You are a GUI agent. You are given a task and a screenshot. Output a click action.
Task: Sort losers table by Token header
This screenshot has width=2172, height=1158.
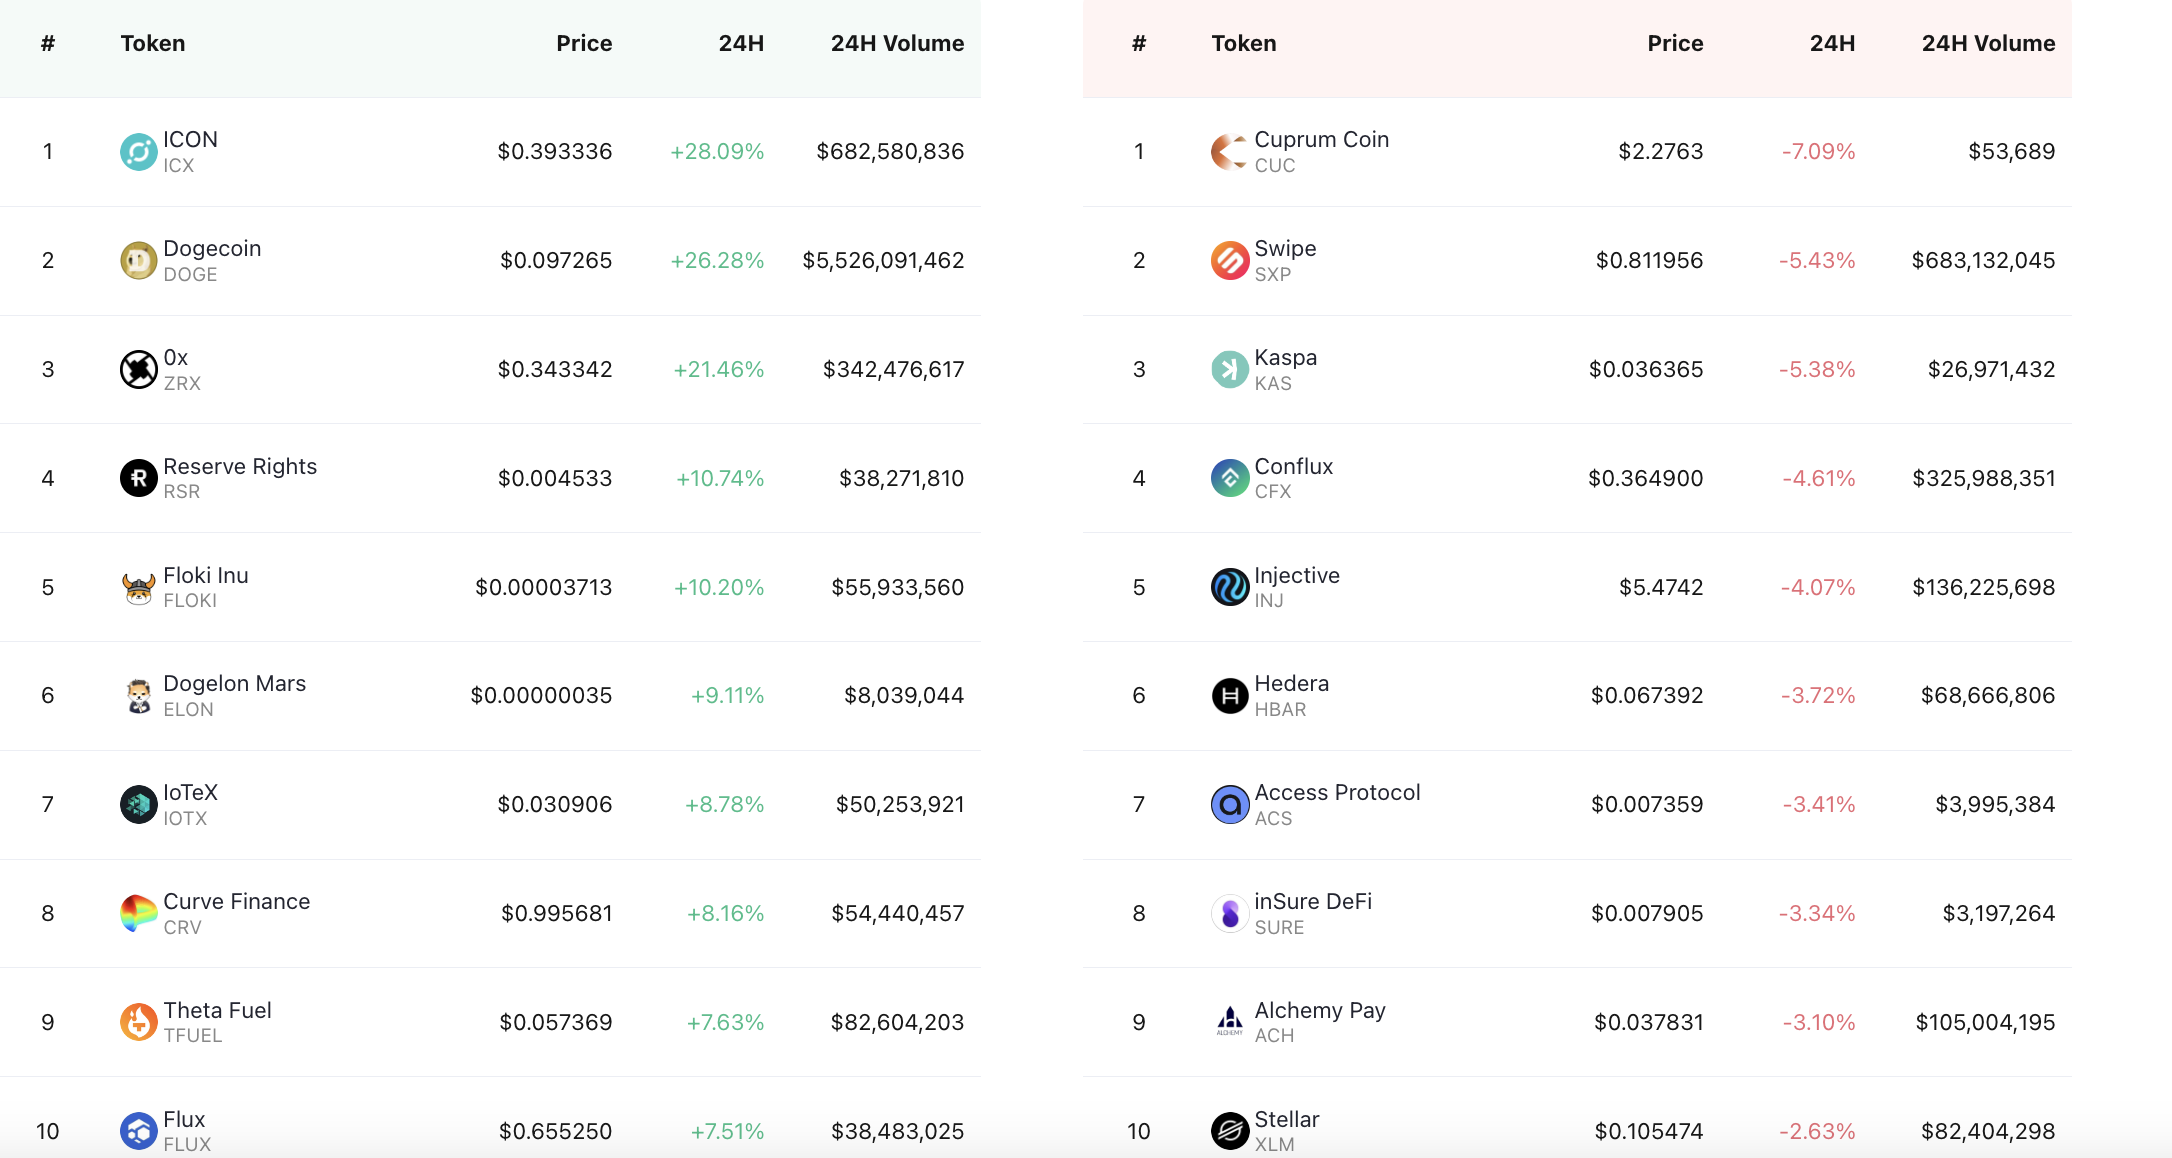1243,43
